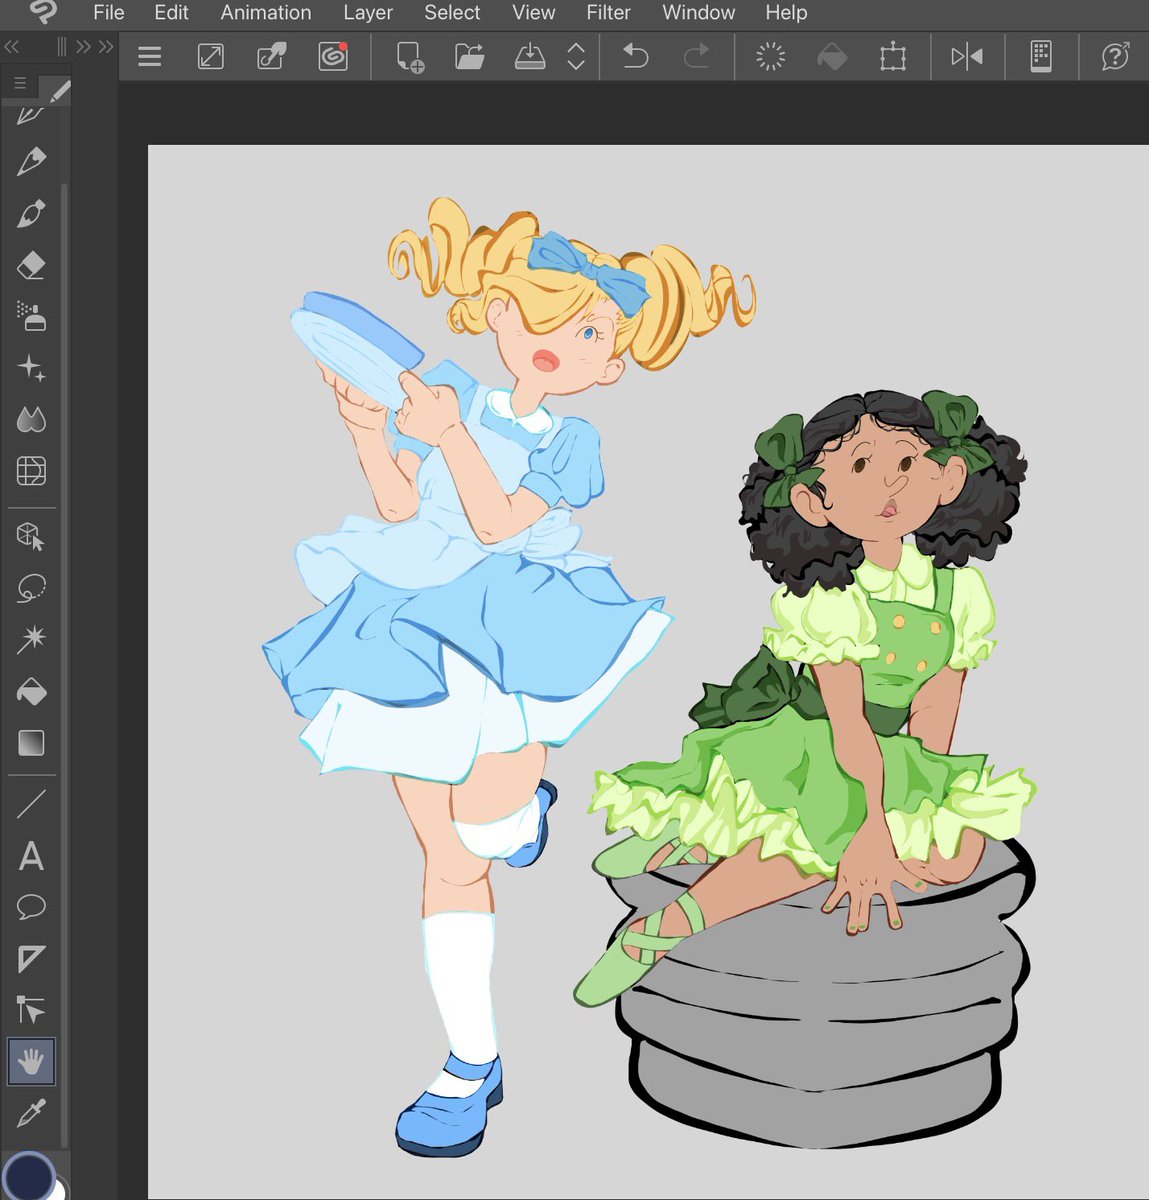Open Clip Studio Assets spiral icon
The width and height of the screenshot is (1149, 1200).
click(333, 57)
